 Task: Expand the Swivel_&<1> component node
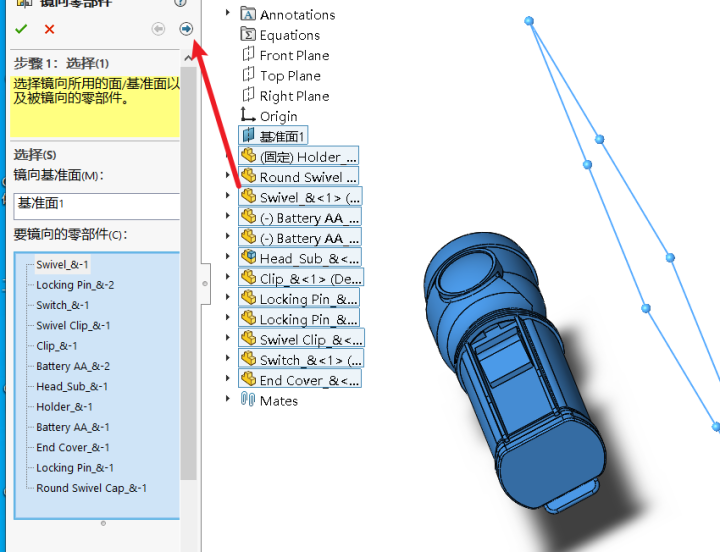[x=228, y=195]
